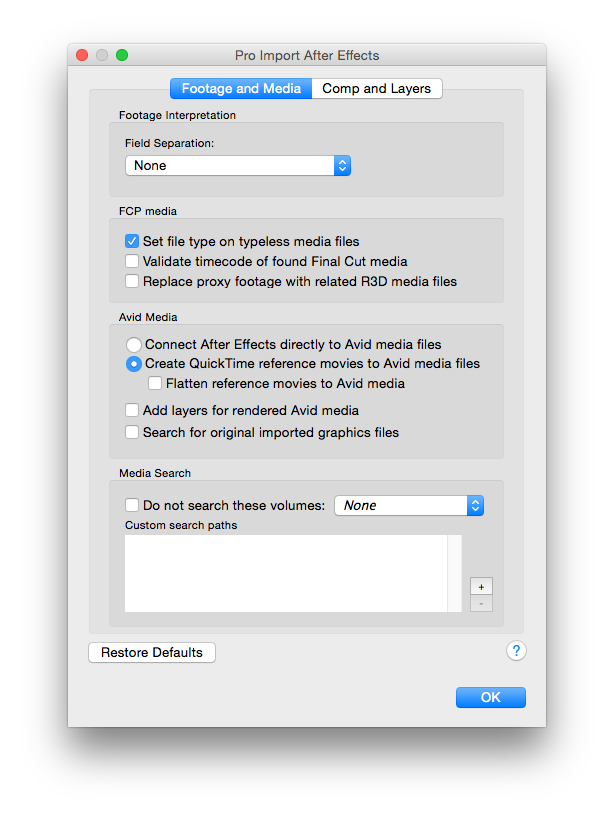Enable Validate timecode of found Final Cut media
This screenshot has width=614, height=819.
132,261
